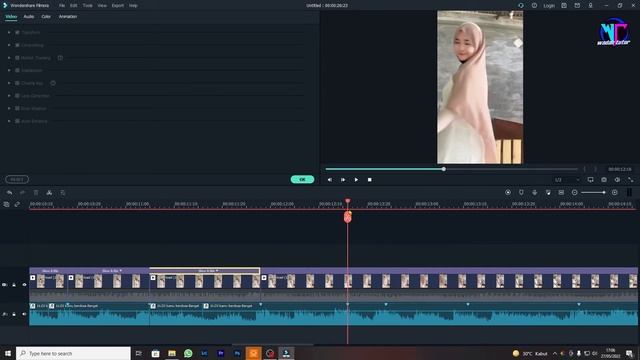Open Photoshop from the taskbar
The height and width of the screenshot is (360, 640).
point(237,353)
